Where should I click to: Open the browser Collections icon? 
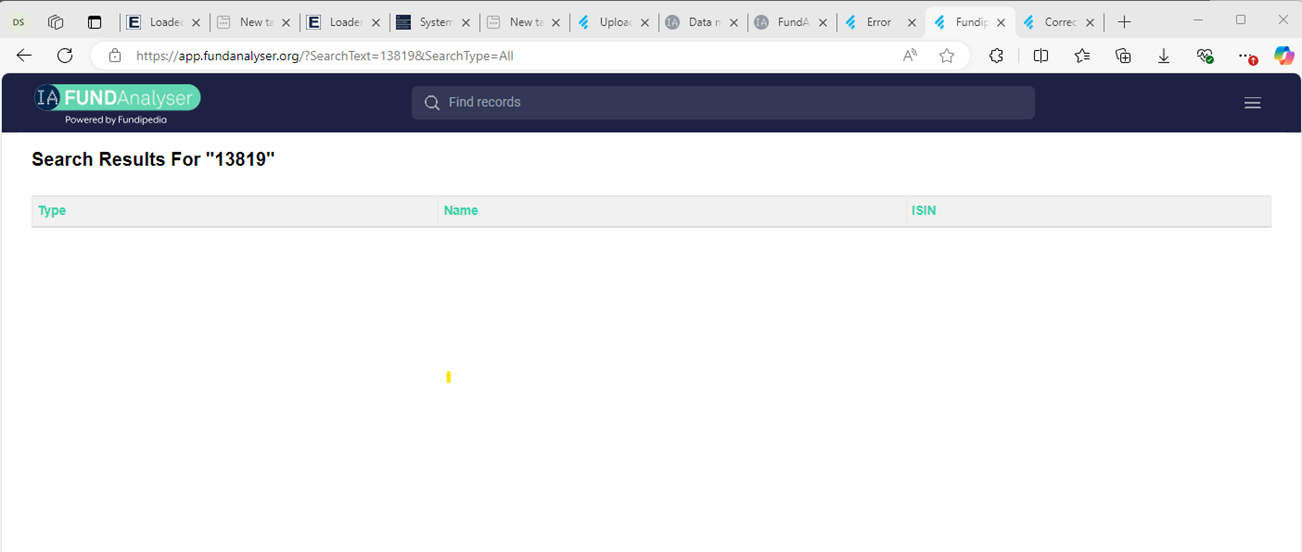click(1123, 56)
